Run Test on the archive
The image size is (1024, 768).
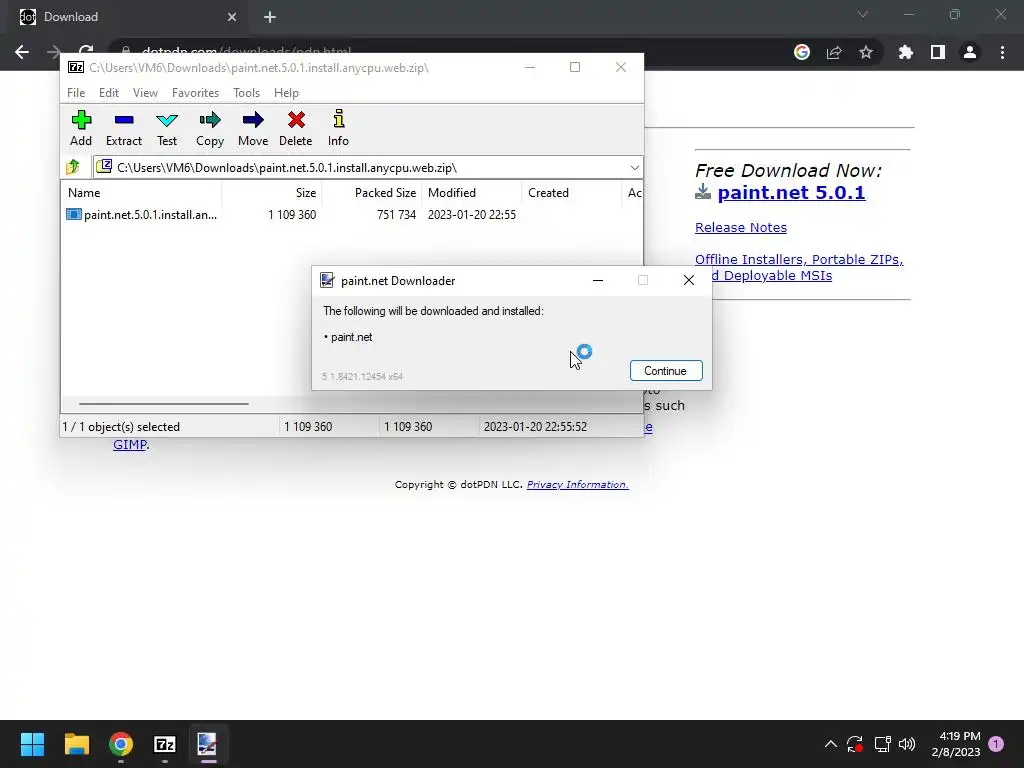(x=167, y=128)
